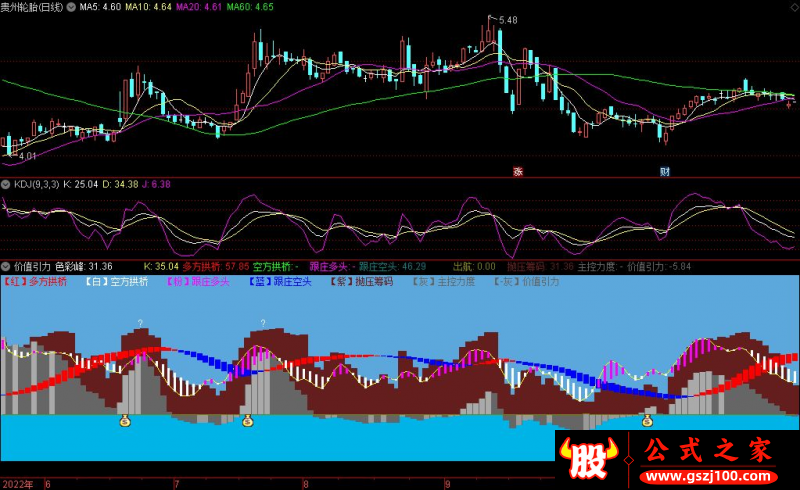Click the K: 25.04 value in KDJ
The height and width of the screenshot is (490, 800).
(81, 184)
